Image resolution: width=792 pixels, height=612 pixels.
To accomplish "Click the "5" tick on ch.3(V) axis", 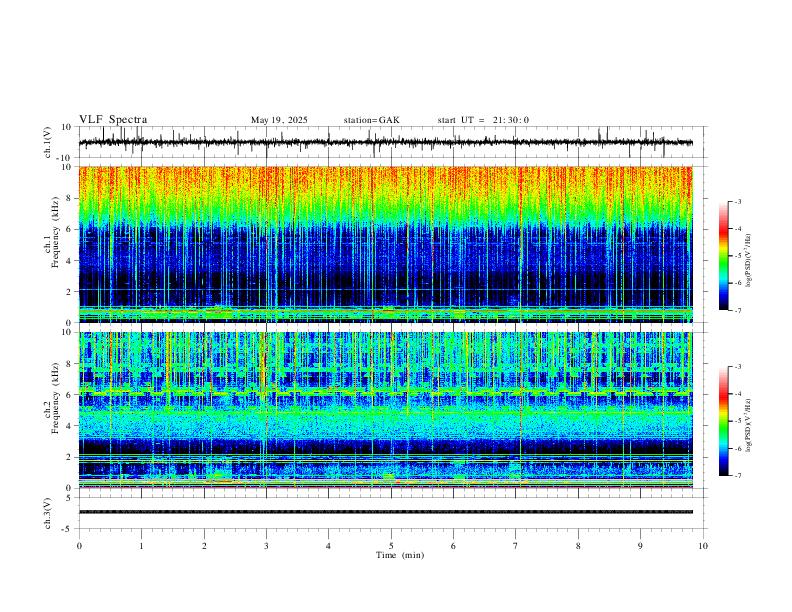I will 69,498.
